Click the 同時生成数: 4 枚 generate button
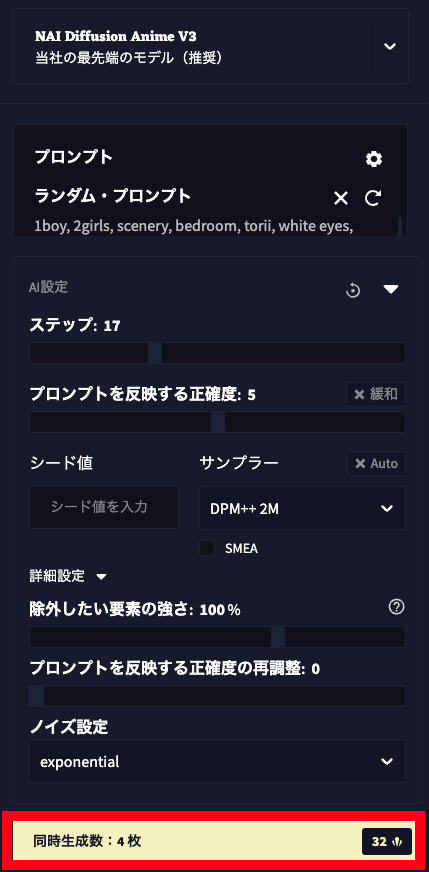Screen dimensions: 429x872 tap(214, 841)
